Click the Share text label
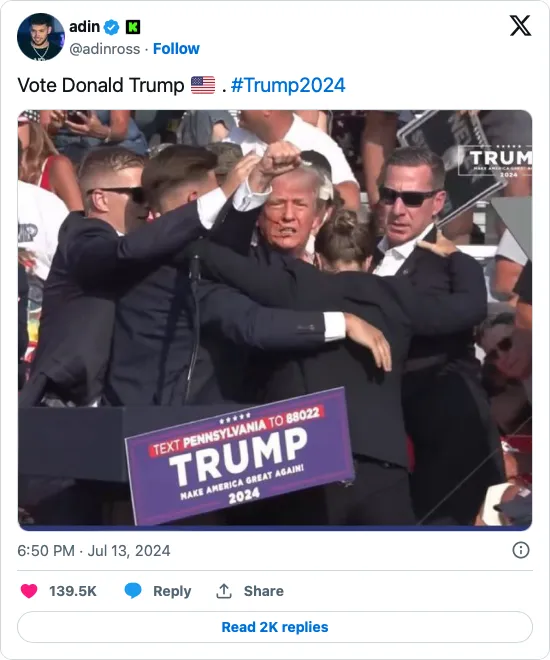The height and width of the screenshot is (660, 550). coord(264,591)
